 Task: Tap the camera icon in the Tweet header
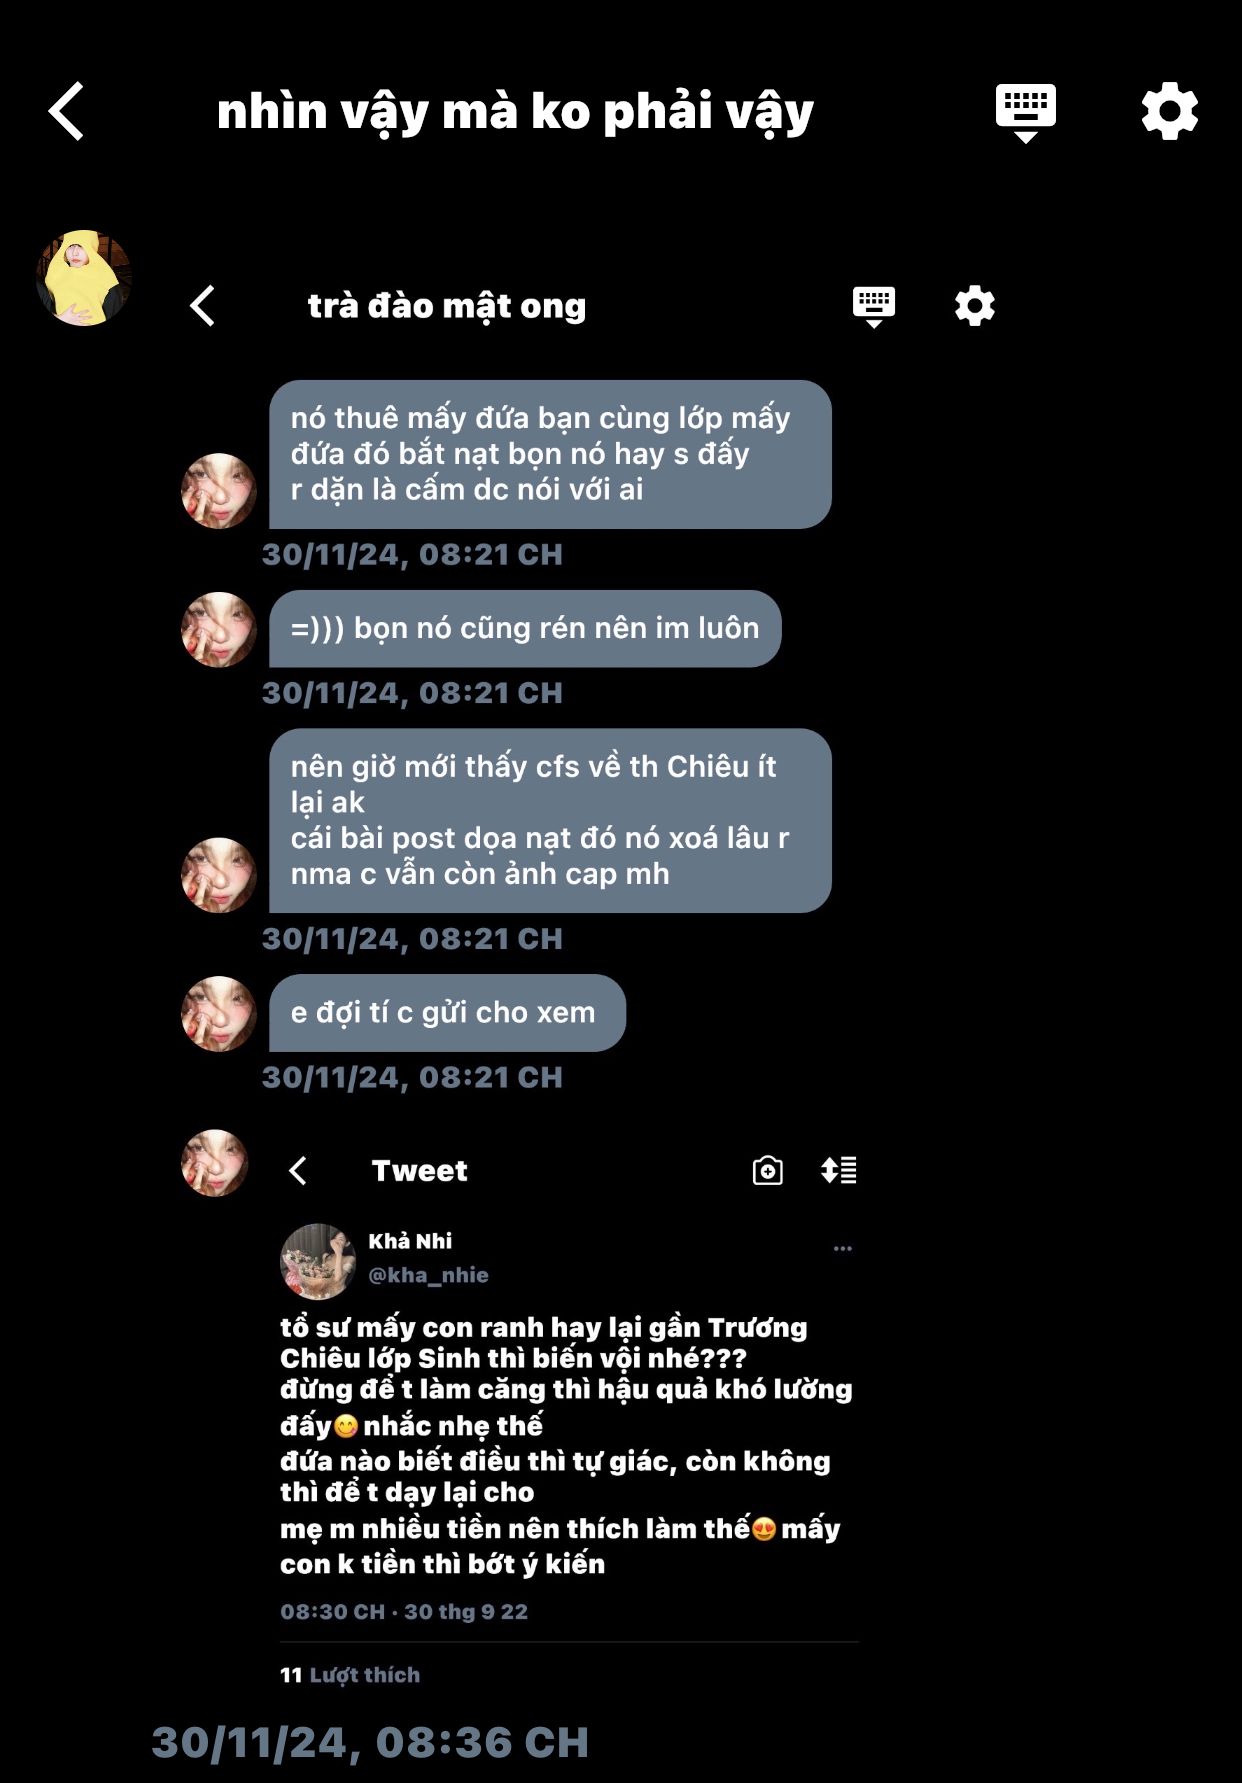(x=768, y=1170)
